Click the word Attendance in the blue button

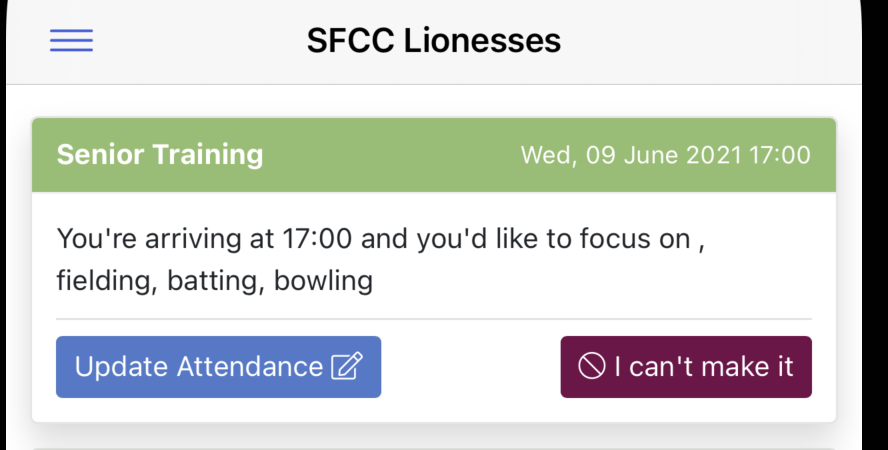click(x=250, y=366)
